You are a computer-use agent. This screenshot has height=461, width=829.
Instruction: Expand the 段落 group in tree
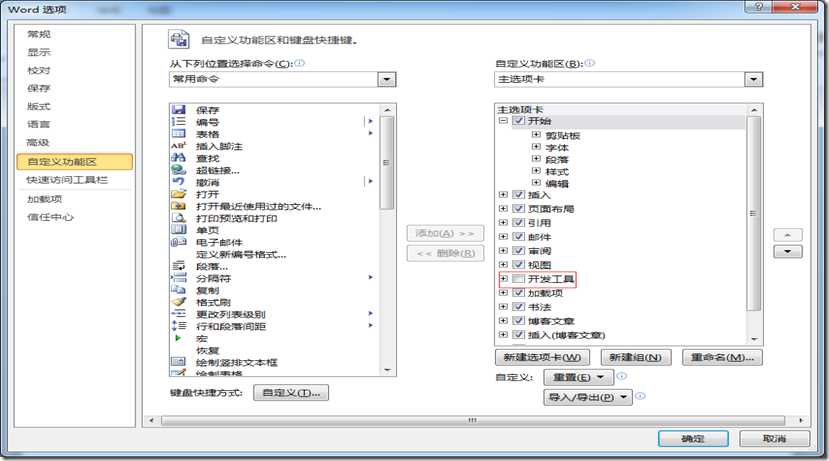click(x=536, y=159)
